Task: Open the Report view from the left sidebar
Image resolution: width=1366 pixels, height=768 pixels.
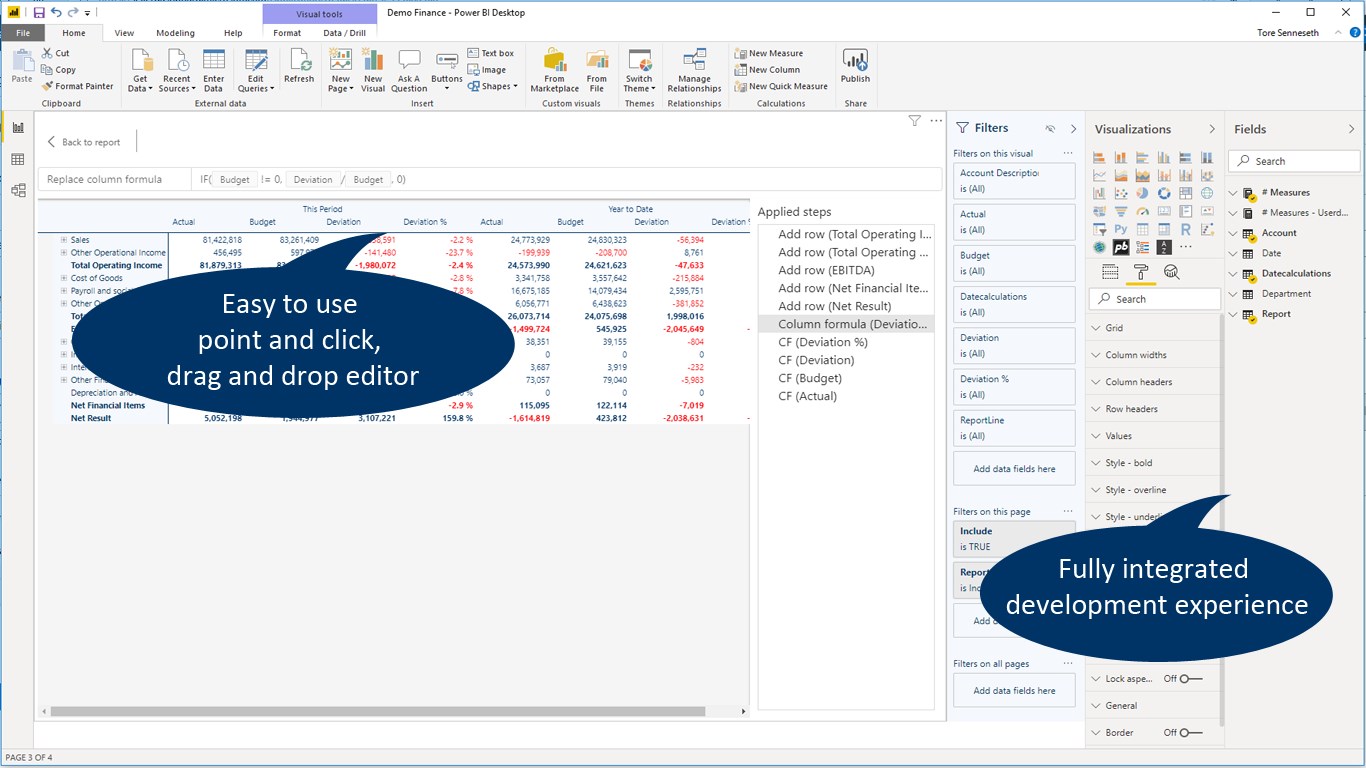Action: [x=18, y=128]
